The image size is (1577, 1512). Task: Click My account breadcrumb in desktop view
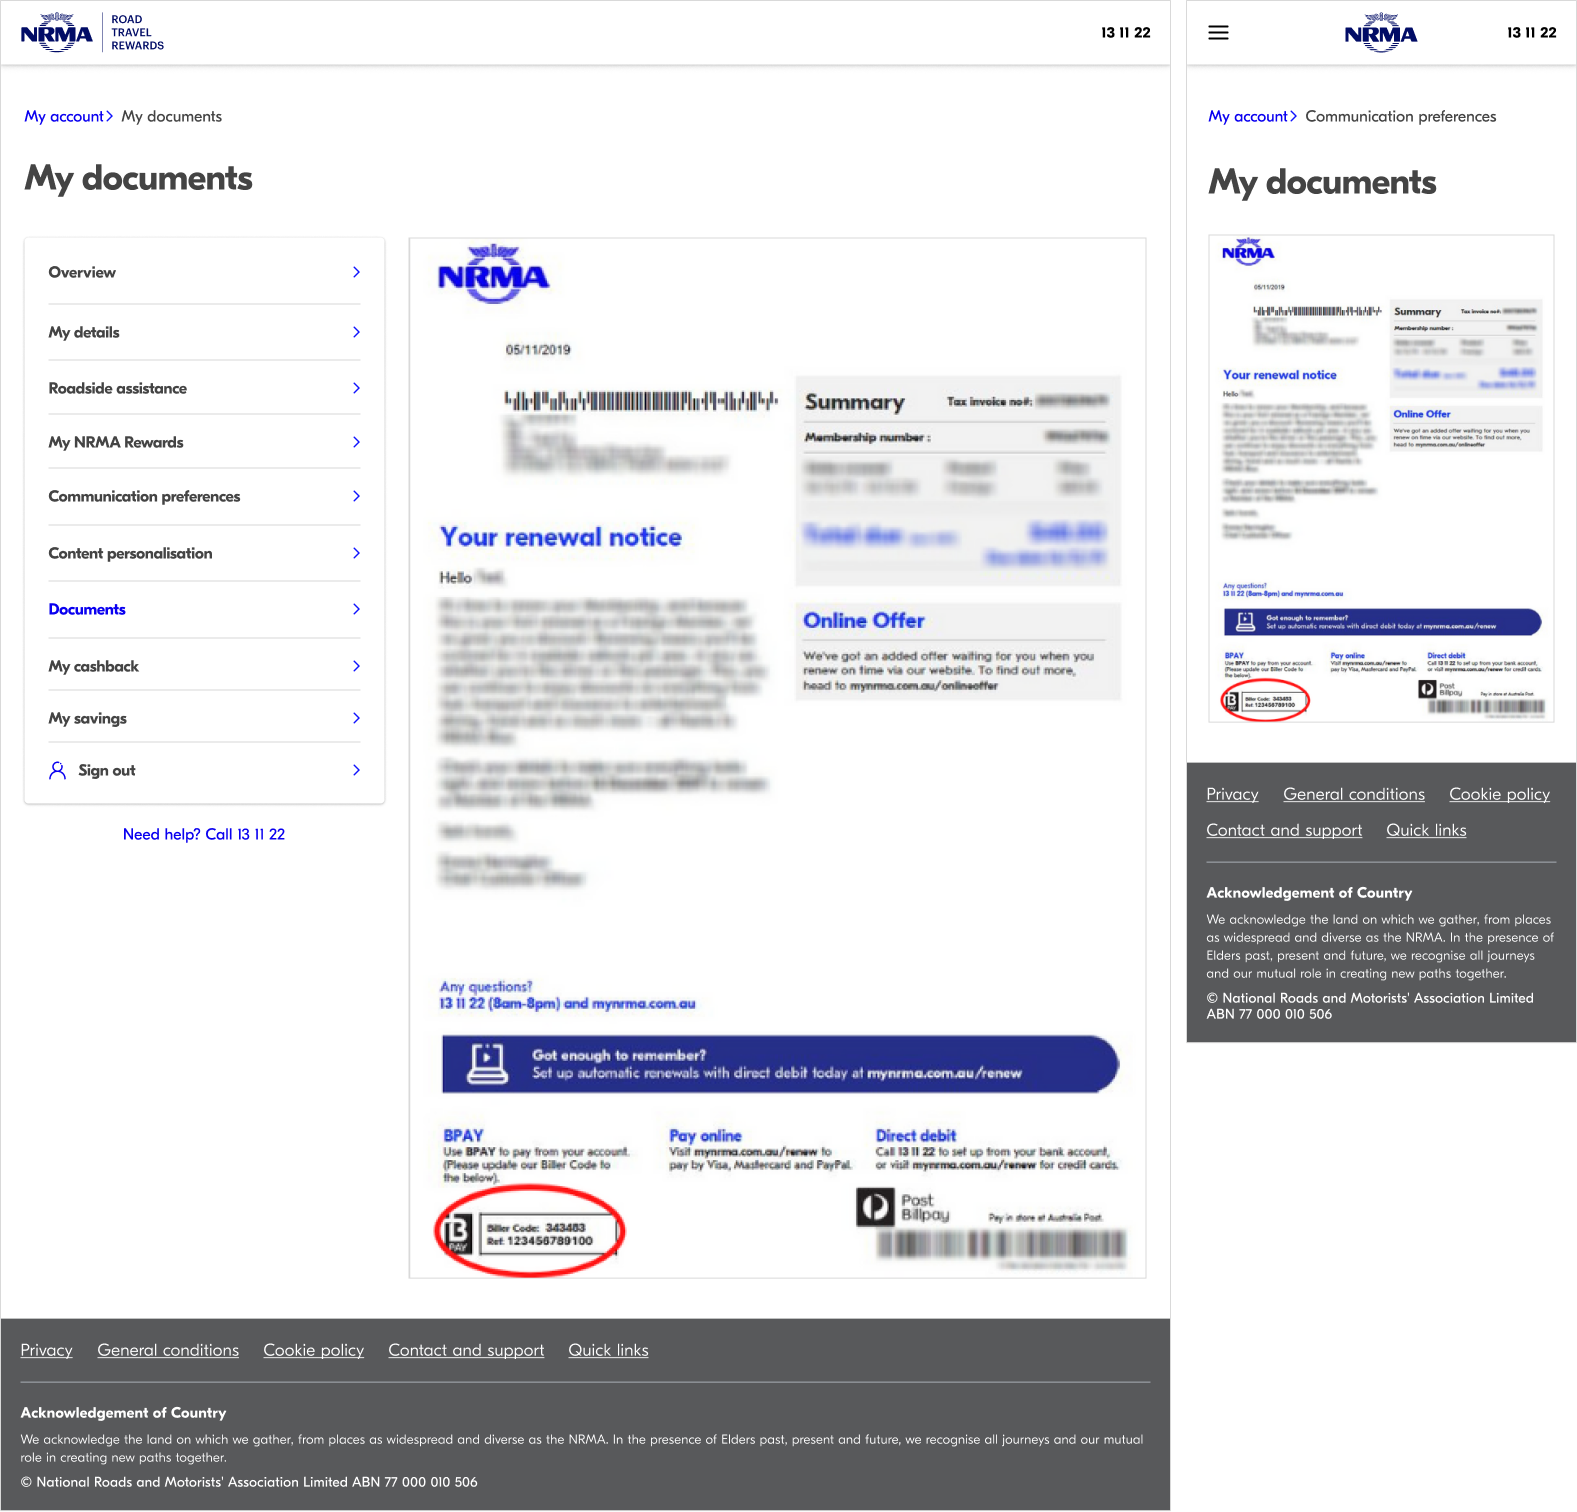point(64,116)
